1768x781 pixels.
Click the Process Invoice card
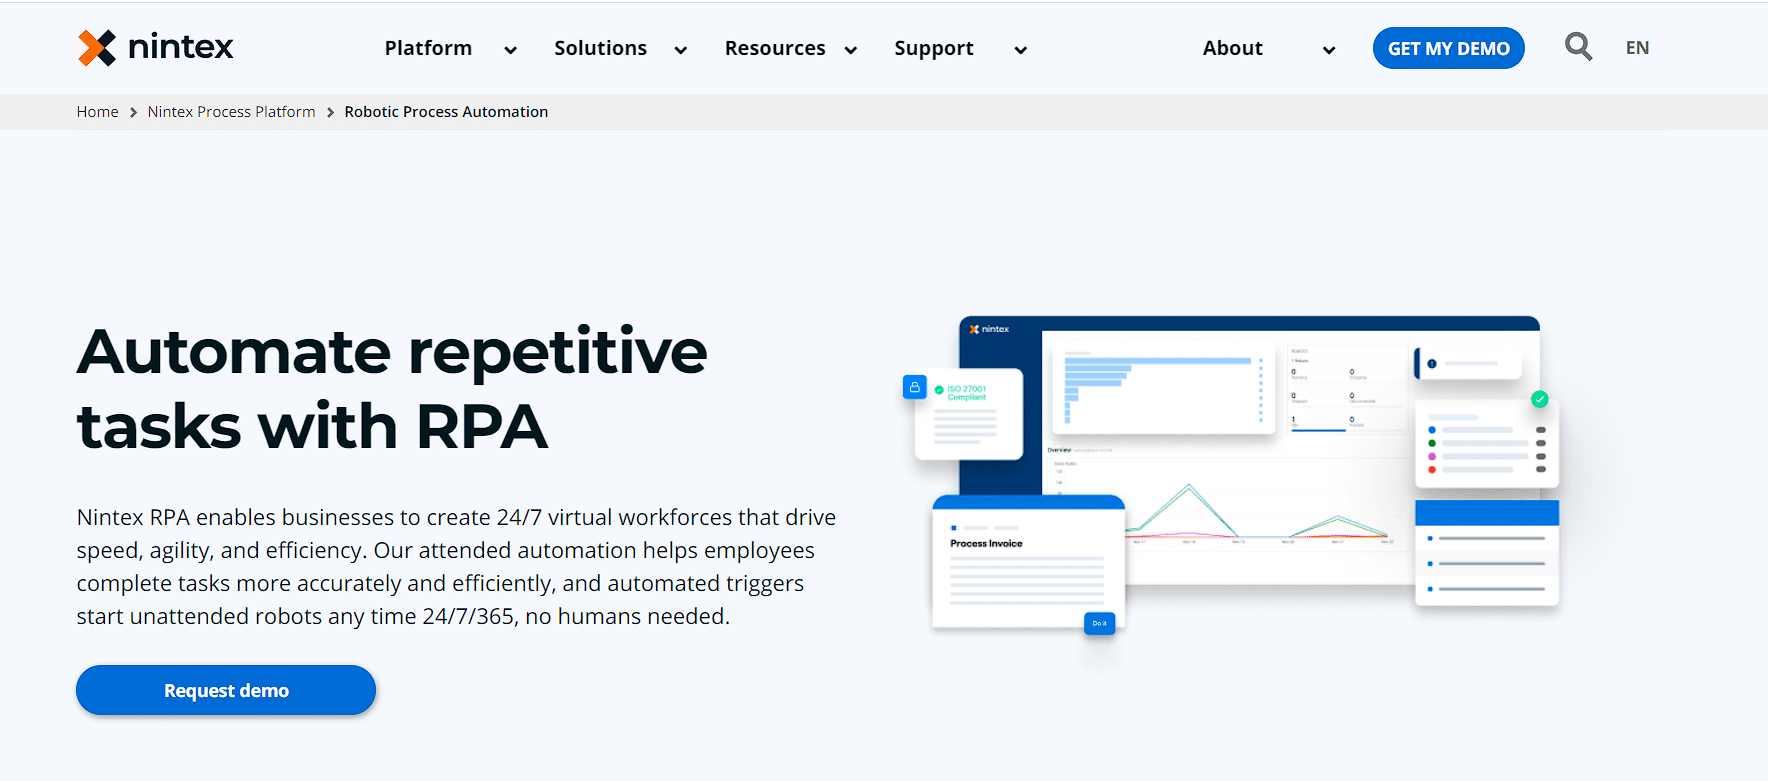coord(1028,562)
